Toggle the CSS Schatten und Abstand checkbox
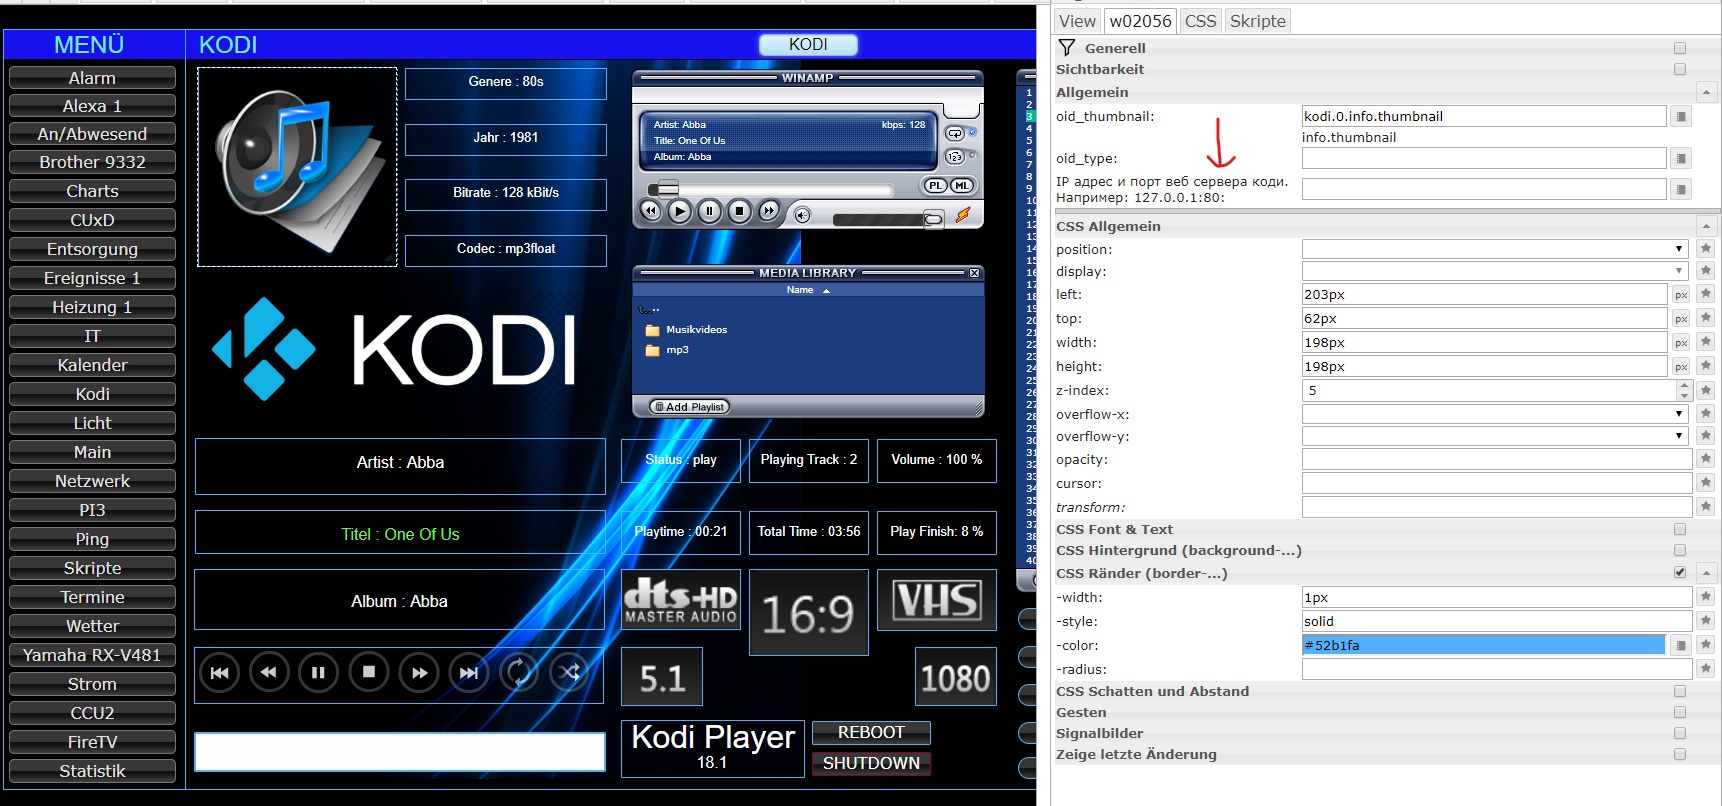The height and width of the screenshot is (806, 1722). point(1680,691)
